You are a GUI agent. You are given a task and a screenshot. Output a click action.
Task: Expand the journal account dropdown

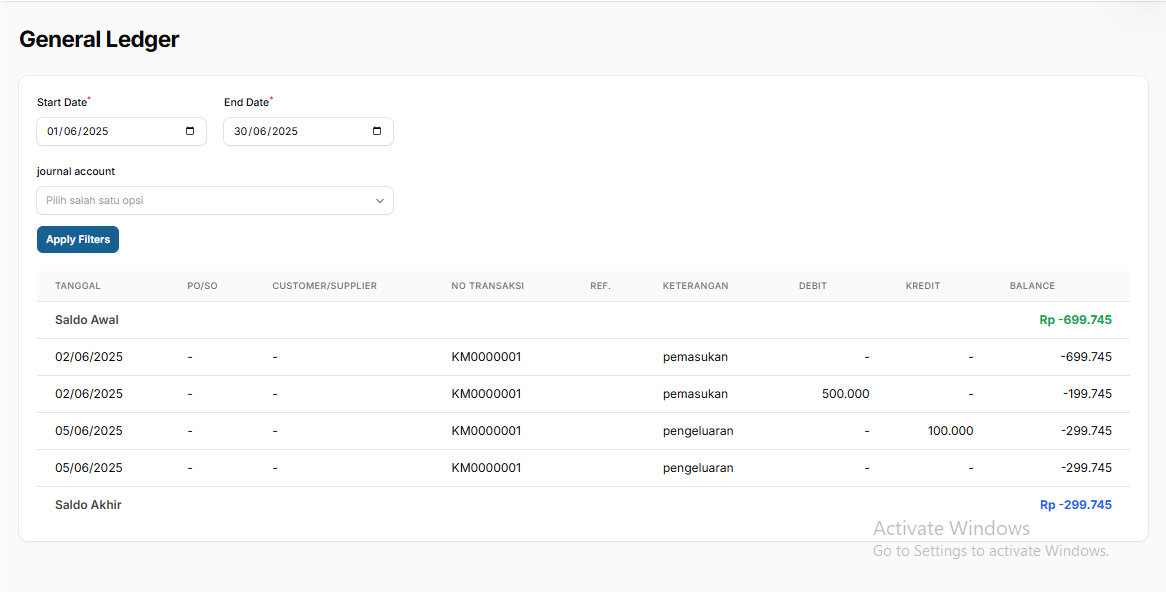coord(215,201)
